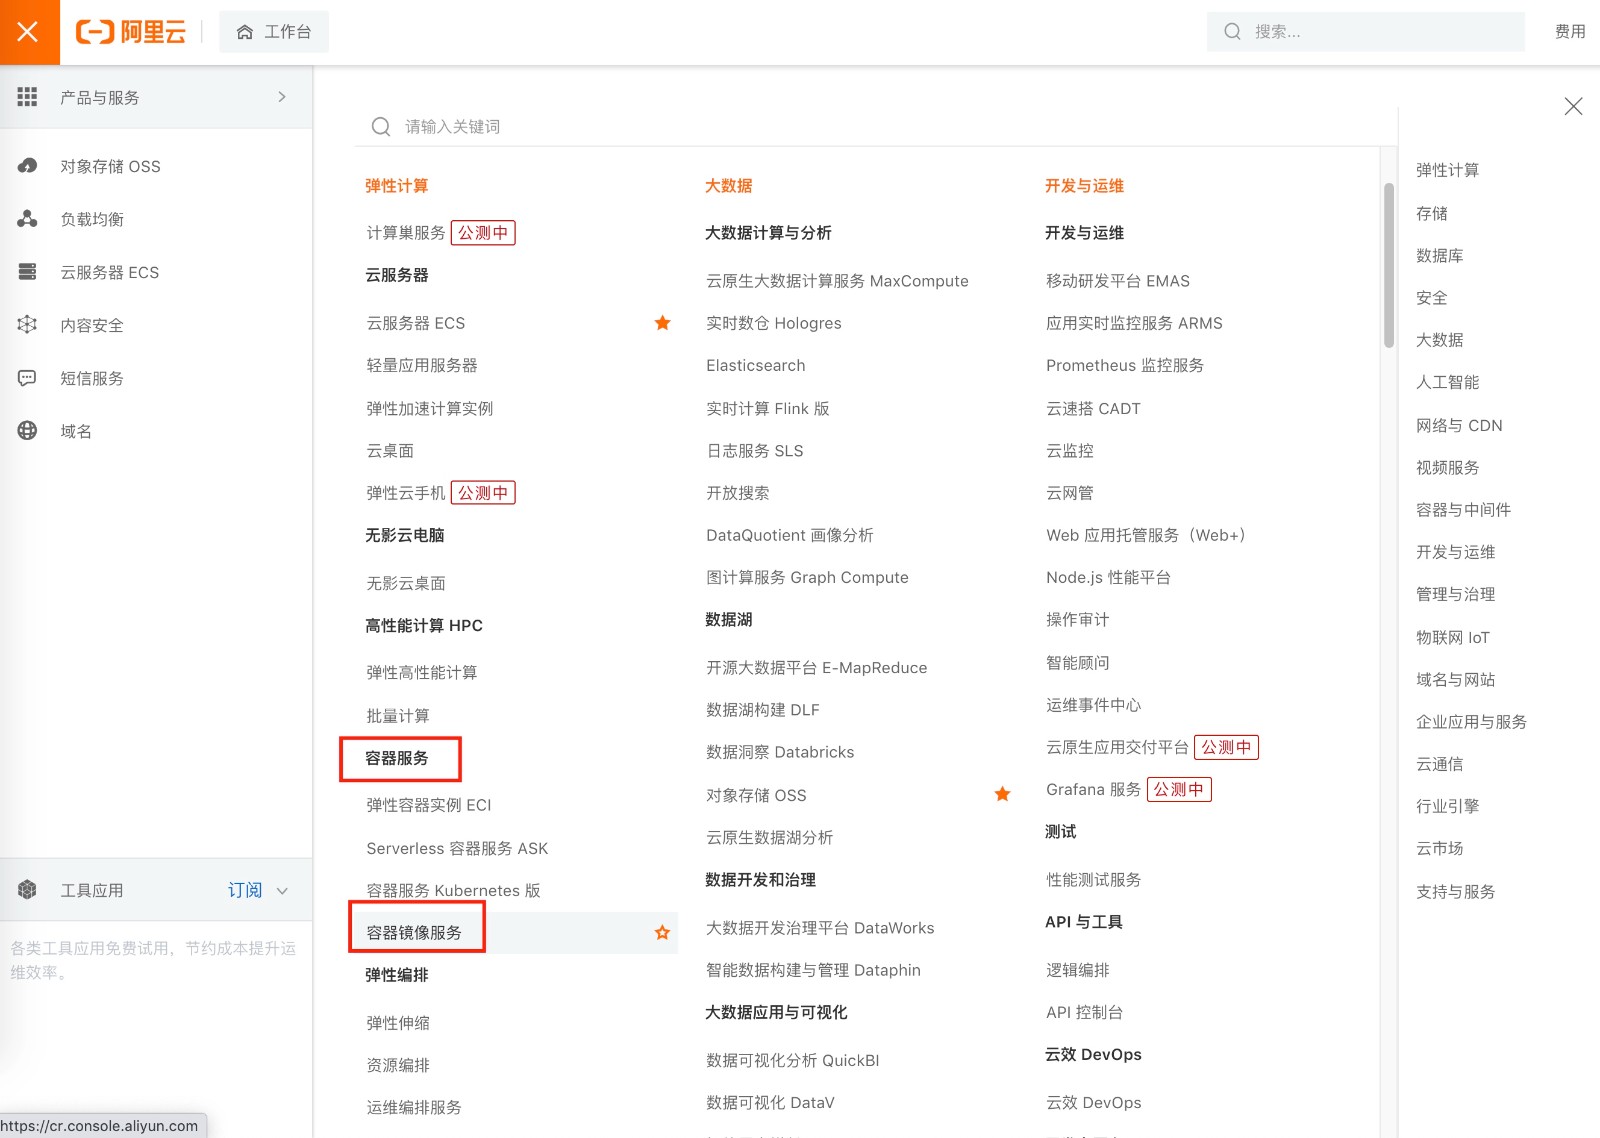
Task: Jump to 人工智能 category in right nav
Action: pos(1447,382)
